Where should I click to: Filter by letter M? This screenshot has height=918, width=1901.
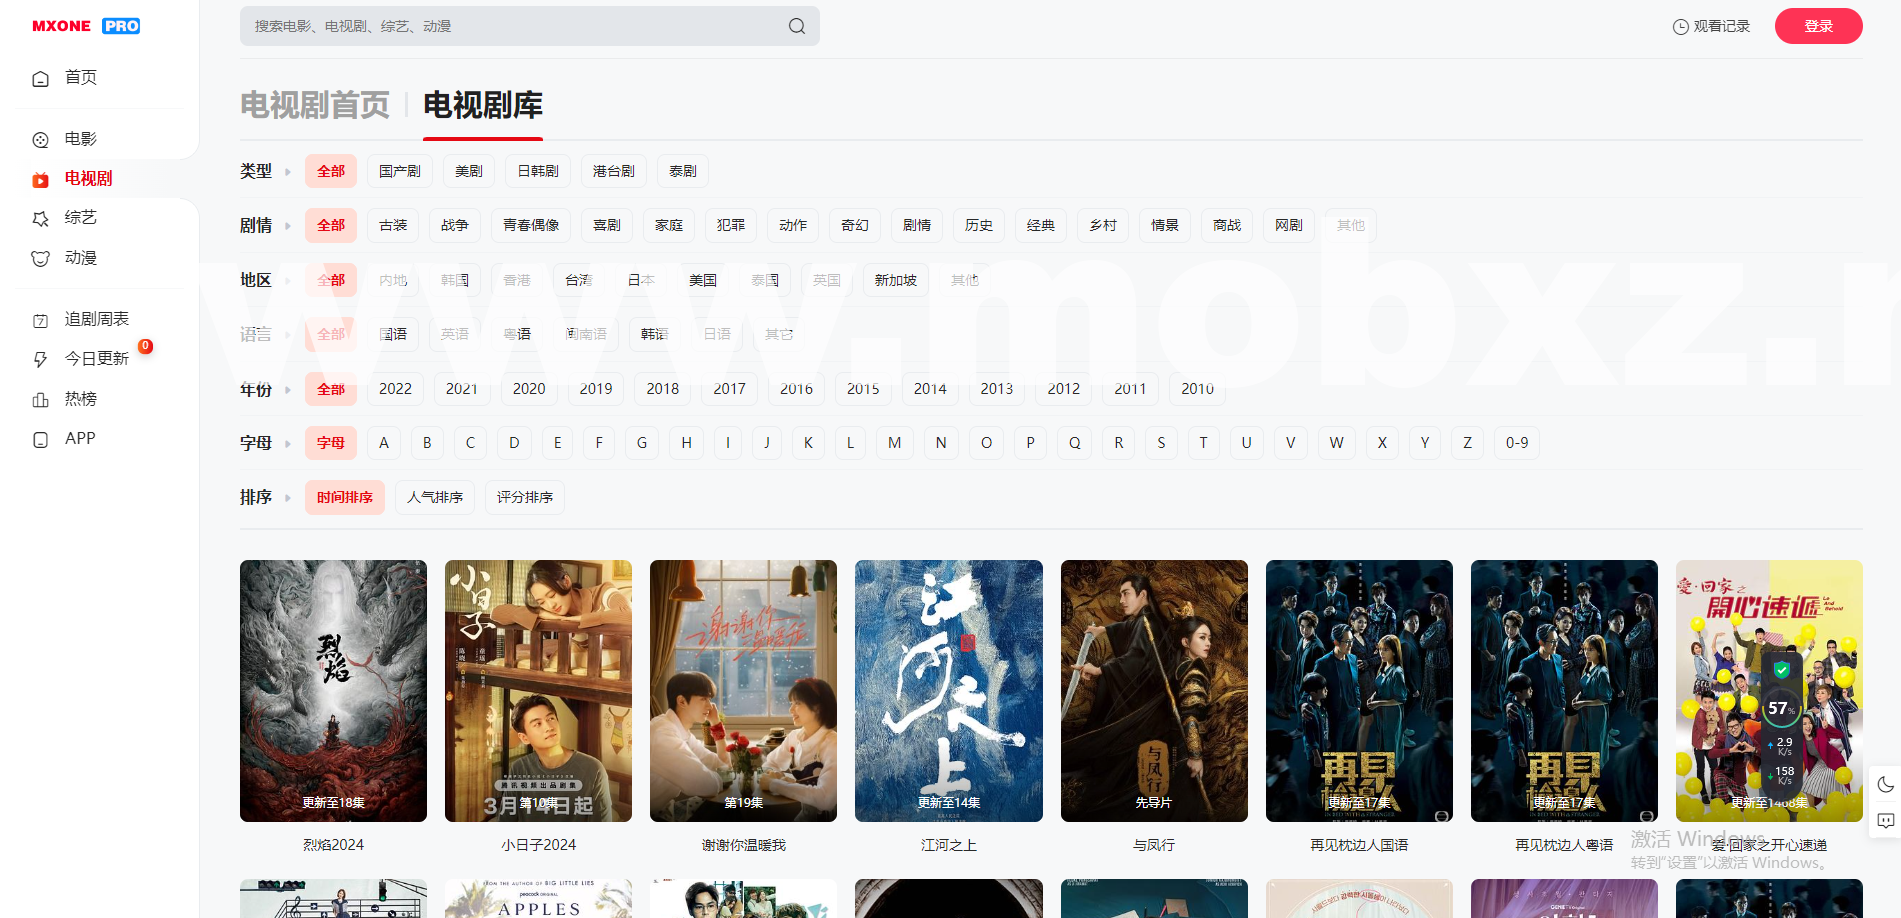pos(895,443)
